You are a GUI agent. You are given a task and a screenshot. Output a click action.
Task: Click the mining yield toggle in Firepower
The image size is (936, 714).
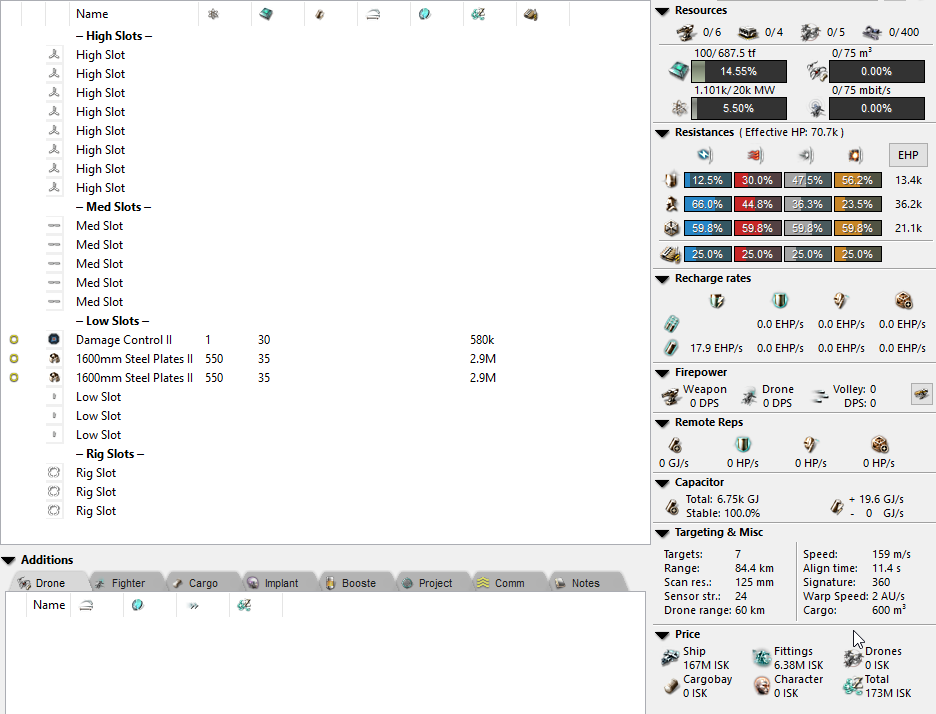[x=921, y=395]
